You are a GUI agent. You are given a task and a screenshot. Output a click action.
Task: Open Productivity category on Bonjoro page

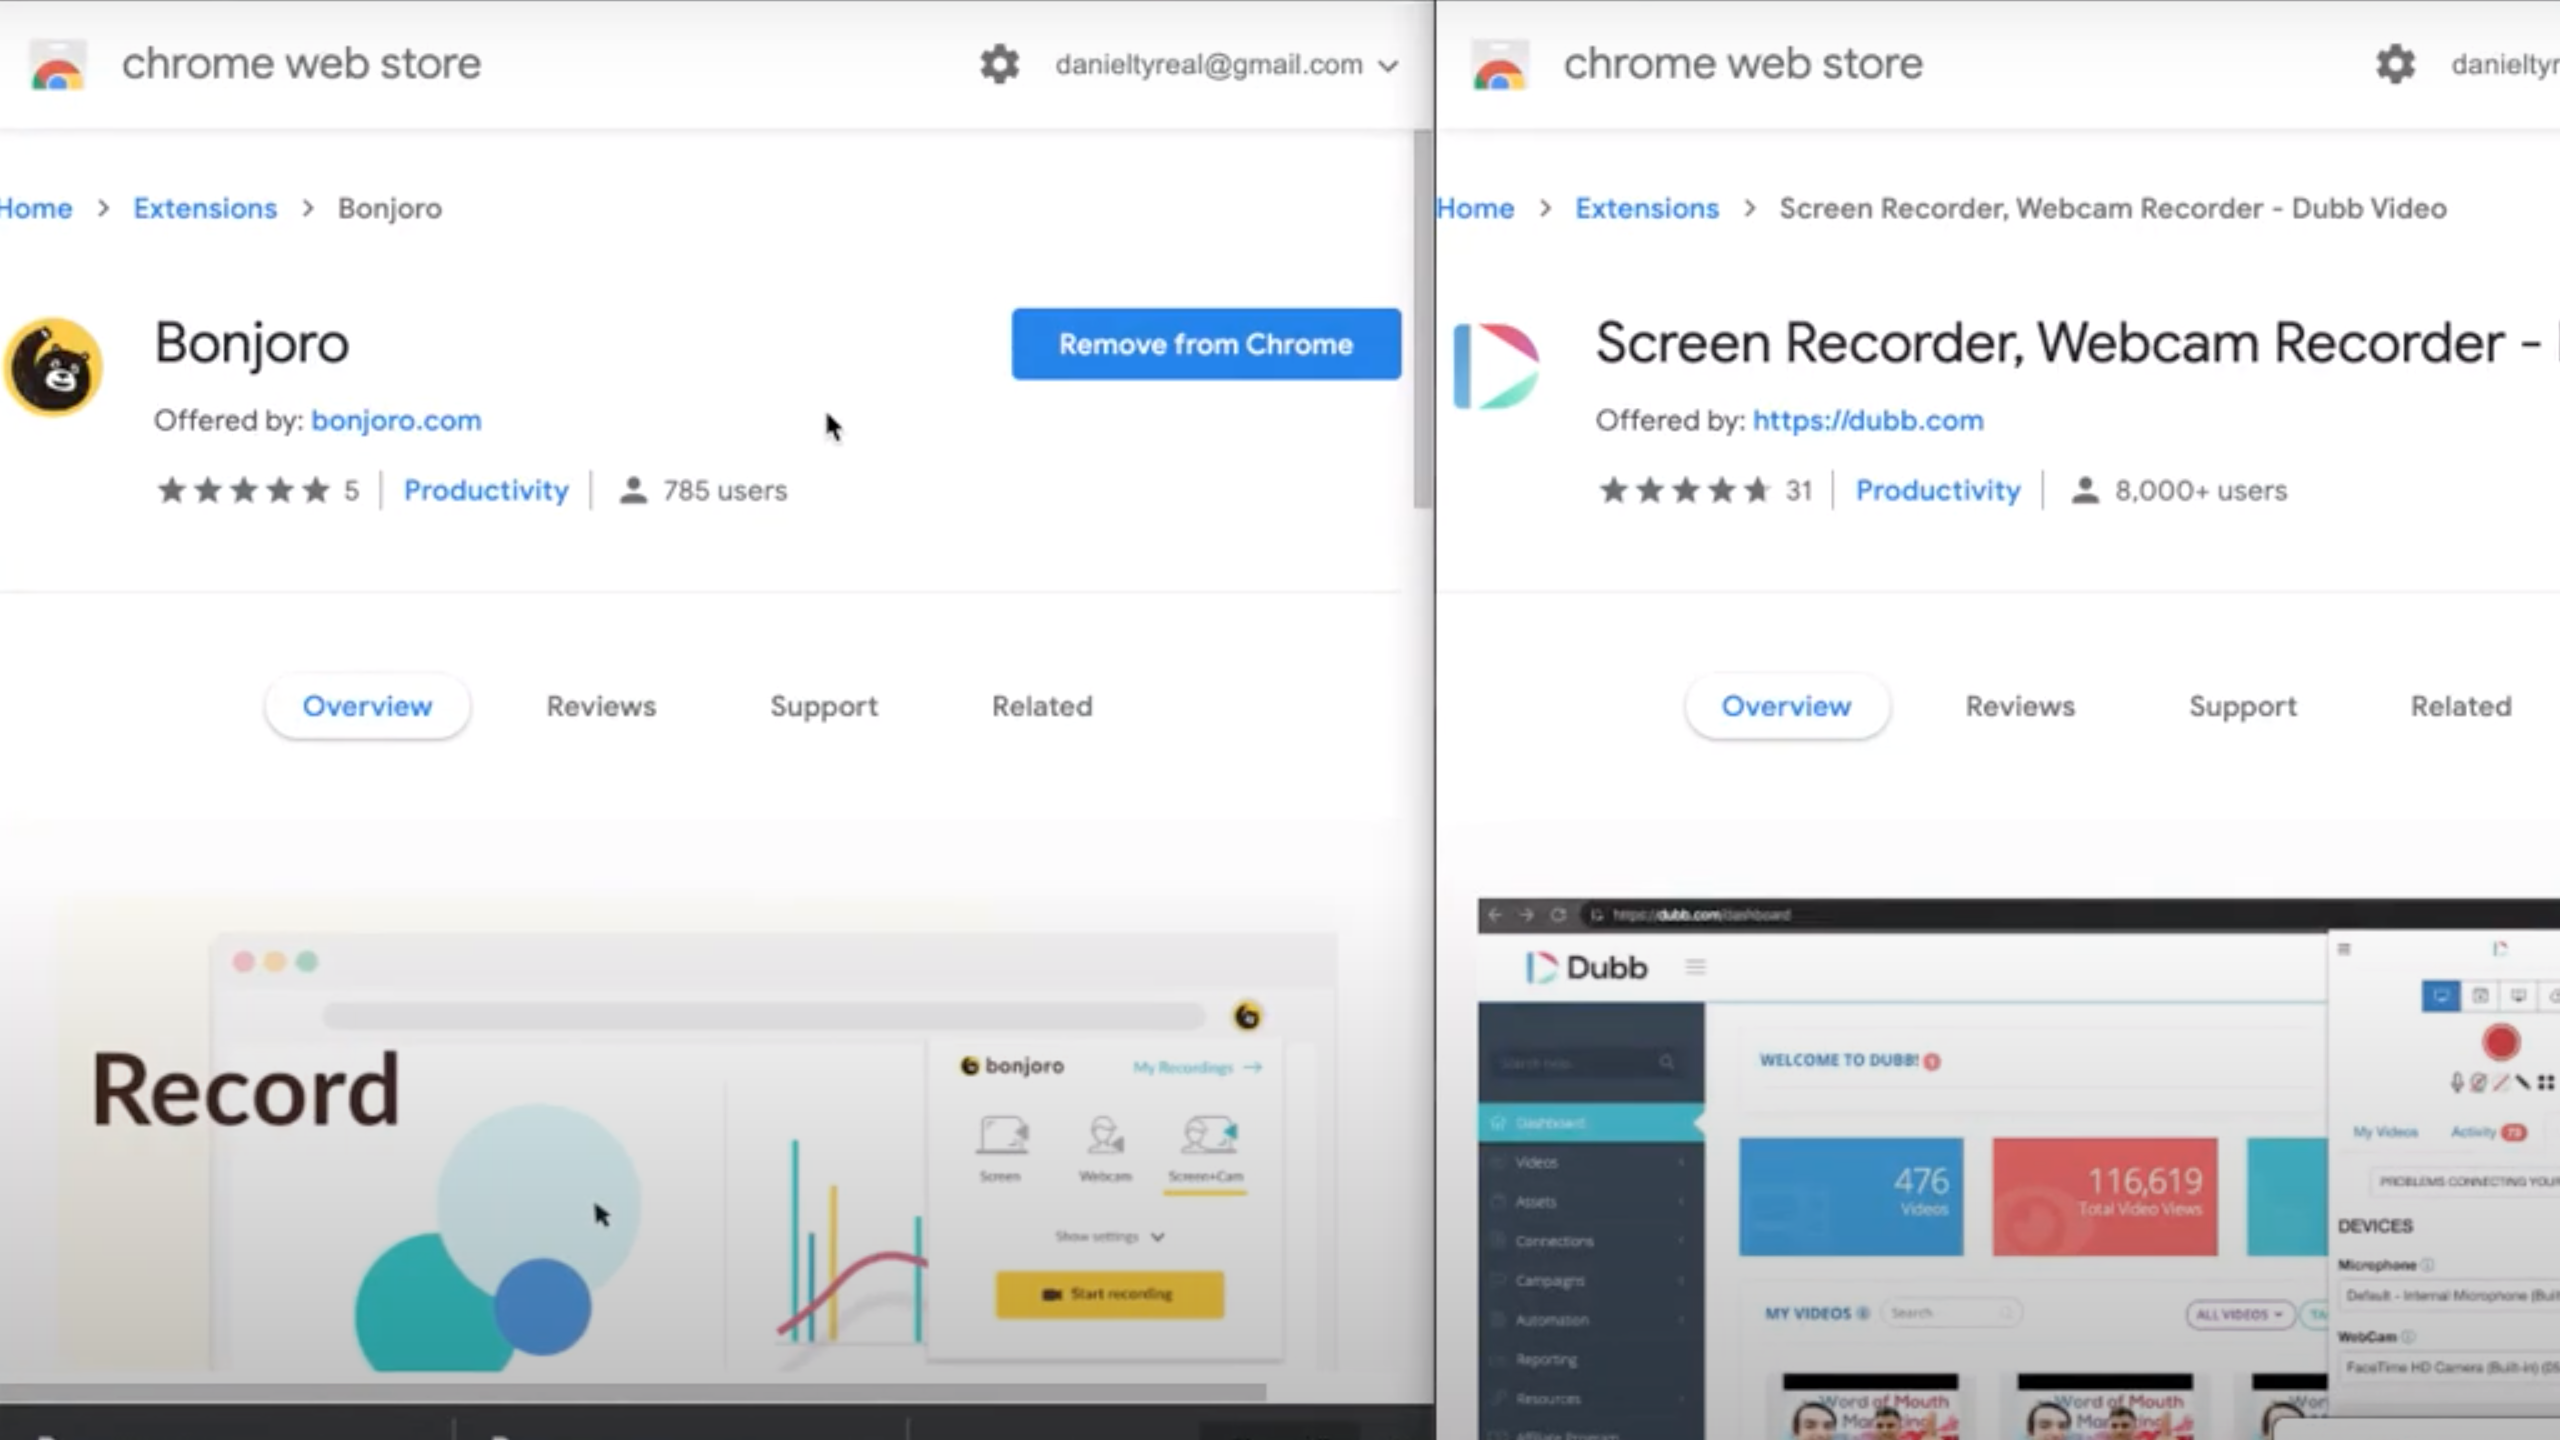click(486, 490)
